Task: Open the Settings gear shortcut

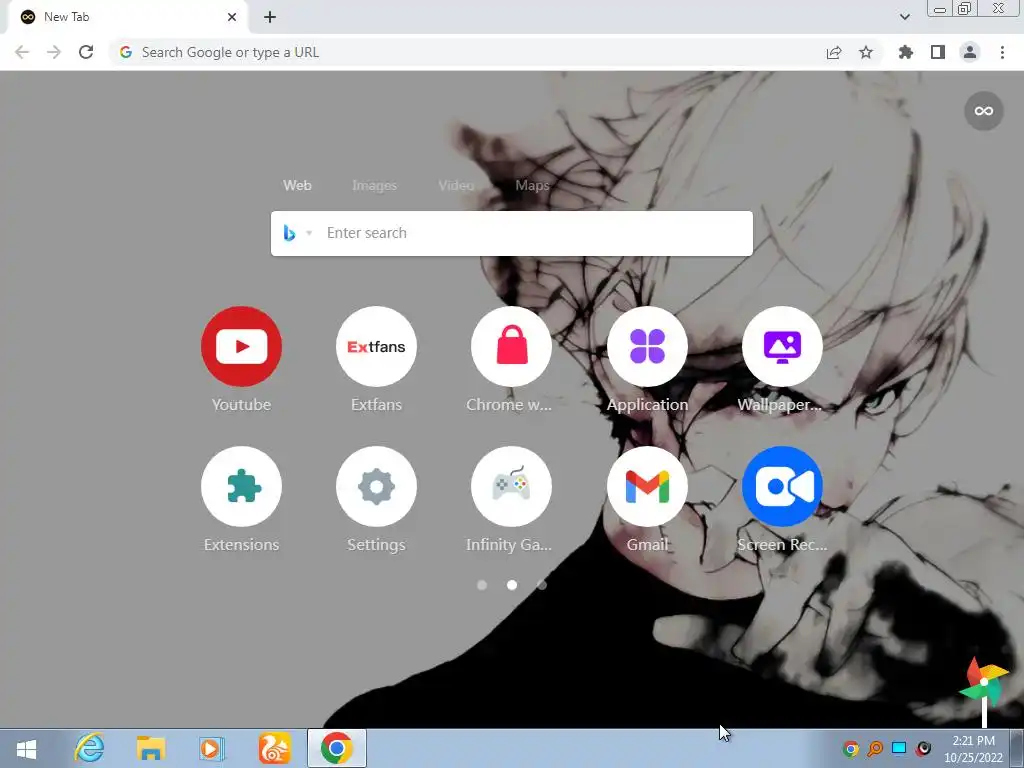Action: pos(376,487)
